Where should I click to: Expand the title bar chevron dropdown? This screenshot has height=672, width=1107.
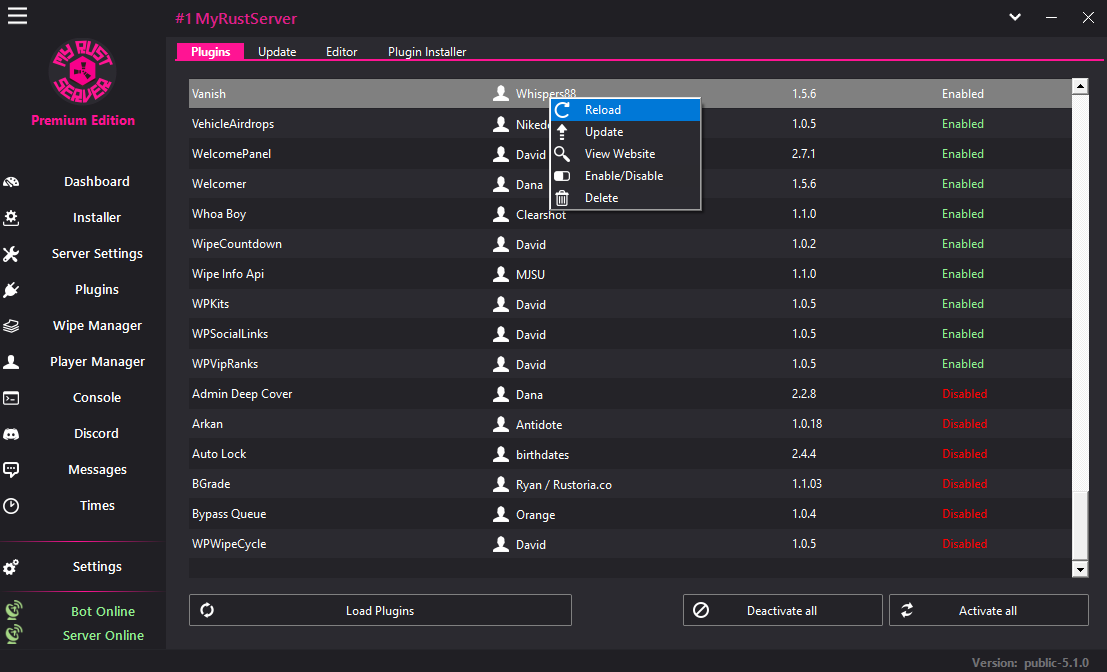point(1015,17)
